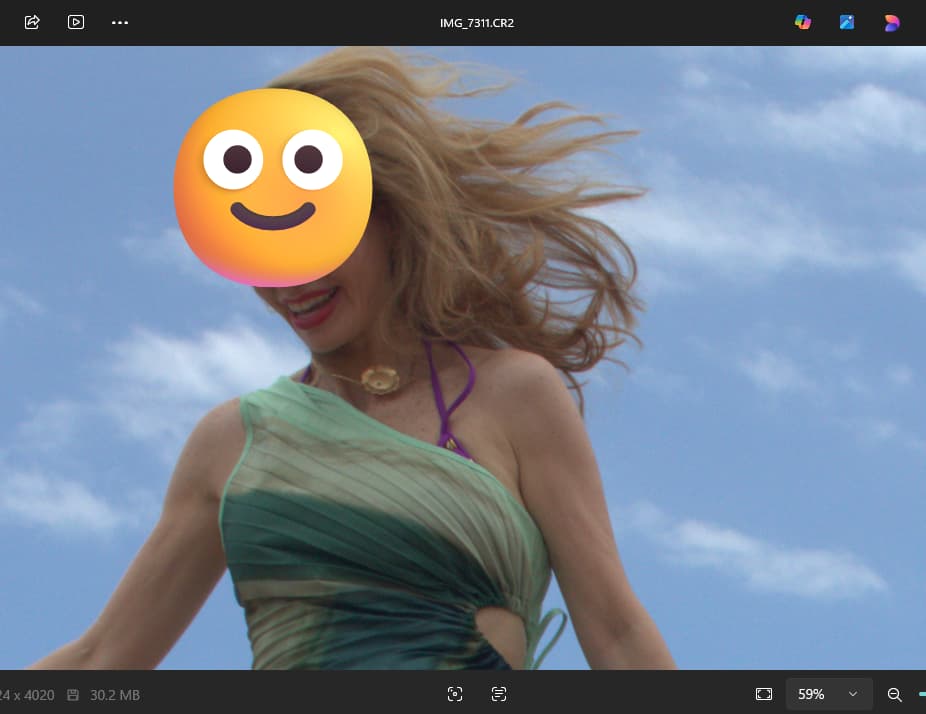Click the scan text icon
Viewport: 926px width, 714px height.
[499, 694]
